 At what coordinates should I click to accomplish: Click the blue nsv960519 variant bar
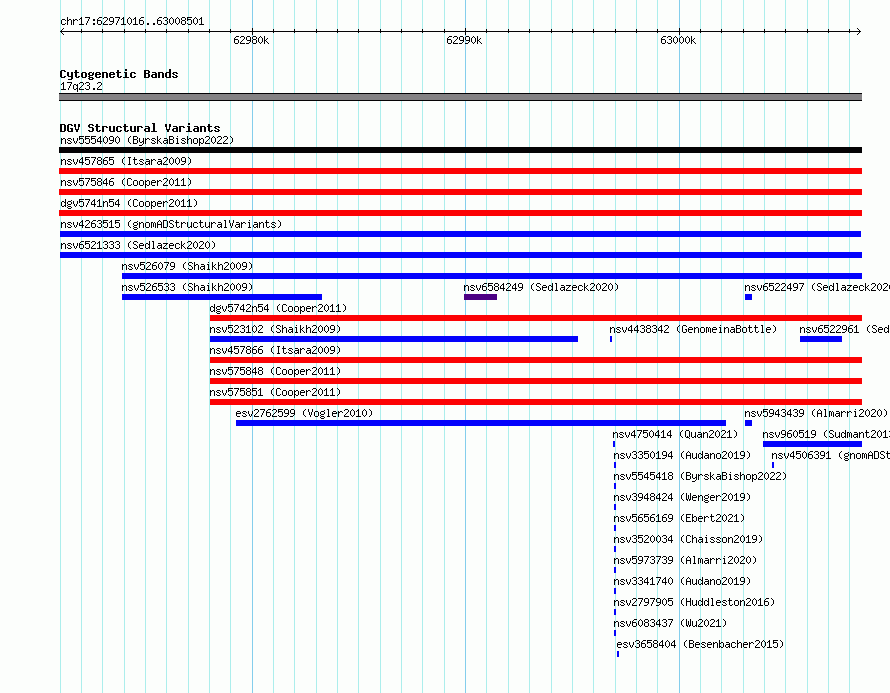pos(812,444)
